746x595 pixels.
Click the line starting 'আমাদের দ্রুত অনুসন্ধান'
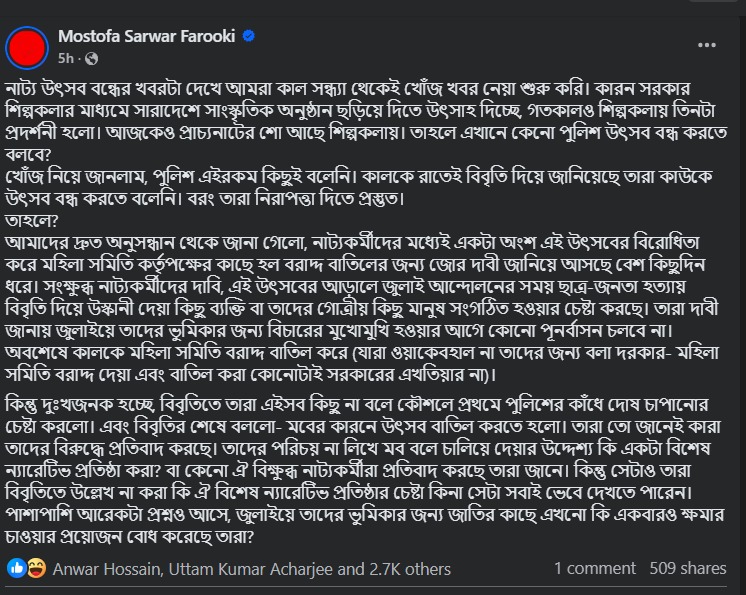click(x=352, y=243)
